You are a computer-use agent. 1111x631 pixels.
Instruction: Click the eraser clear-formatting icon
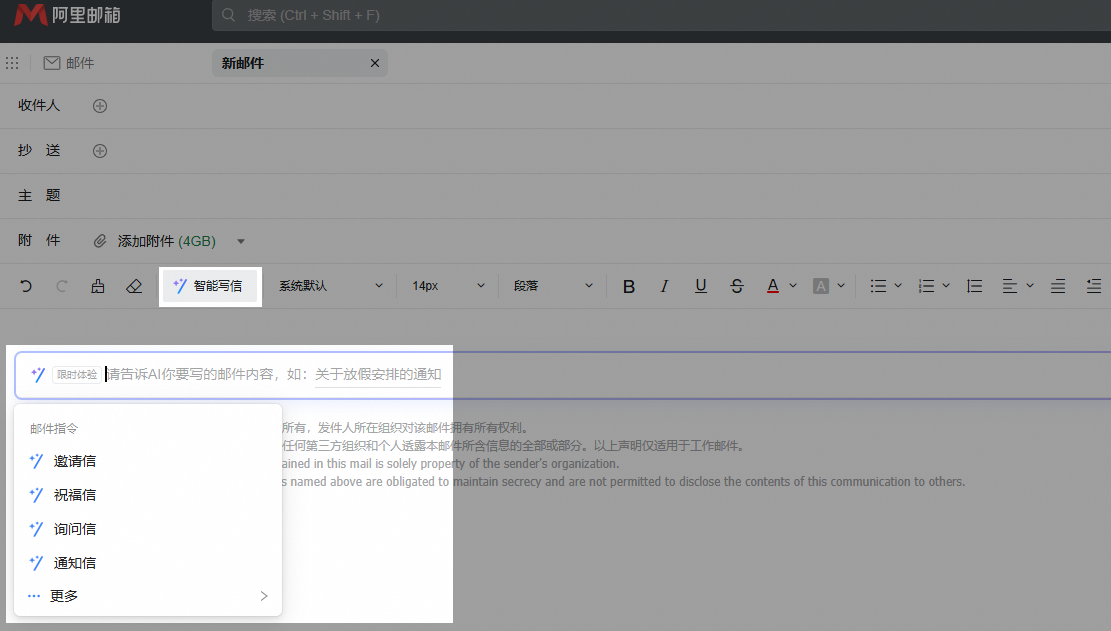tap(134, 286)
